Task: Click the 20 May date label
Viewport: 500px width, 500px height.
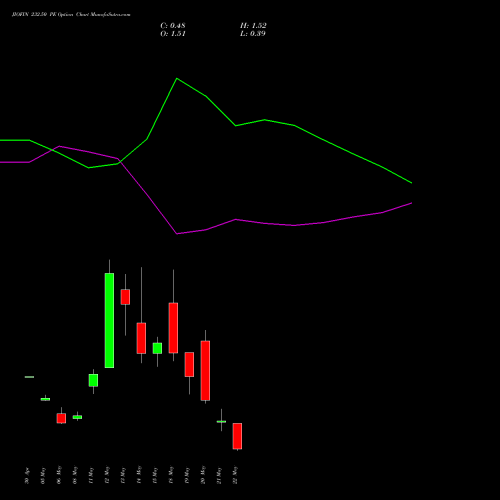Action: 203,475
